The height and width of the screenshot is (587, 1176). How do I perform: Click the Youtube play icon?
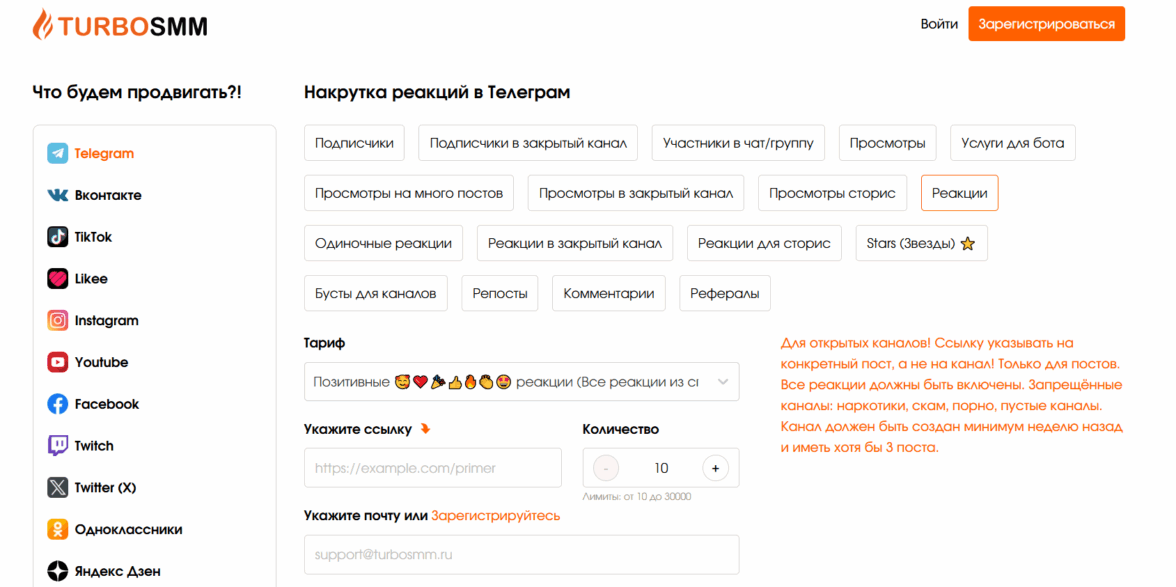click(58, 362)
